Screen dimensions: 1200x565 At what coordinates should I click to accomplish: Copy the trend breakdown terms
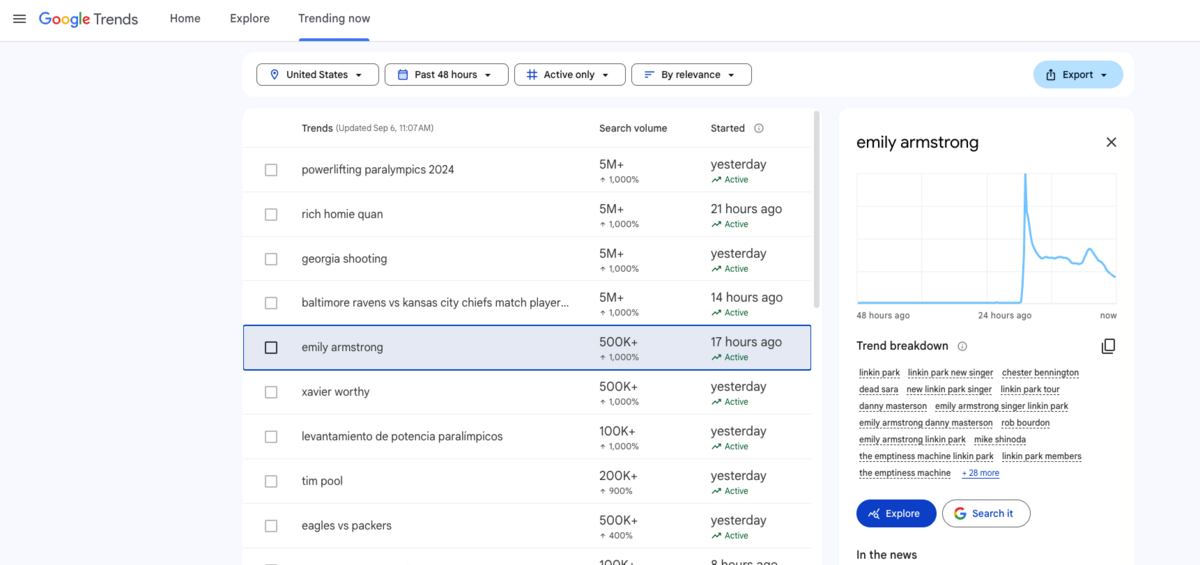[x=1108, y=346]
